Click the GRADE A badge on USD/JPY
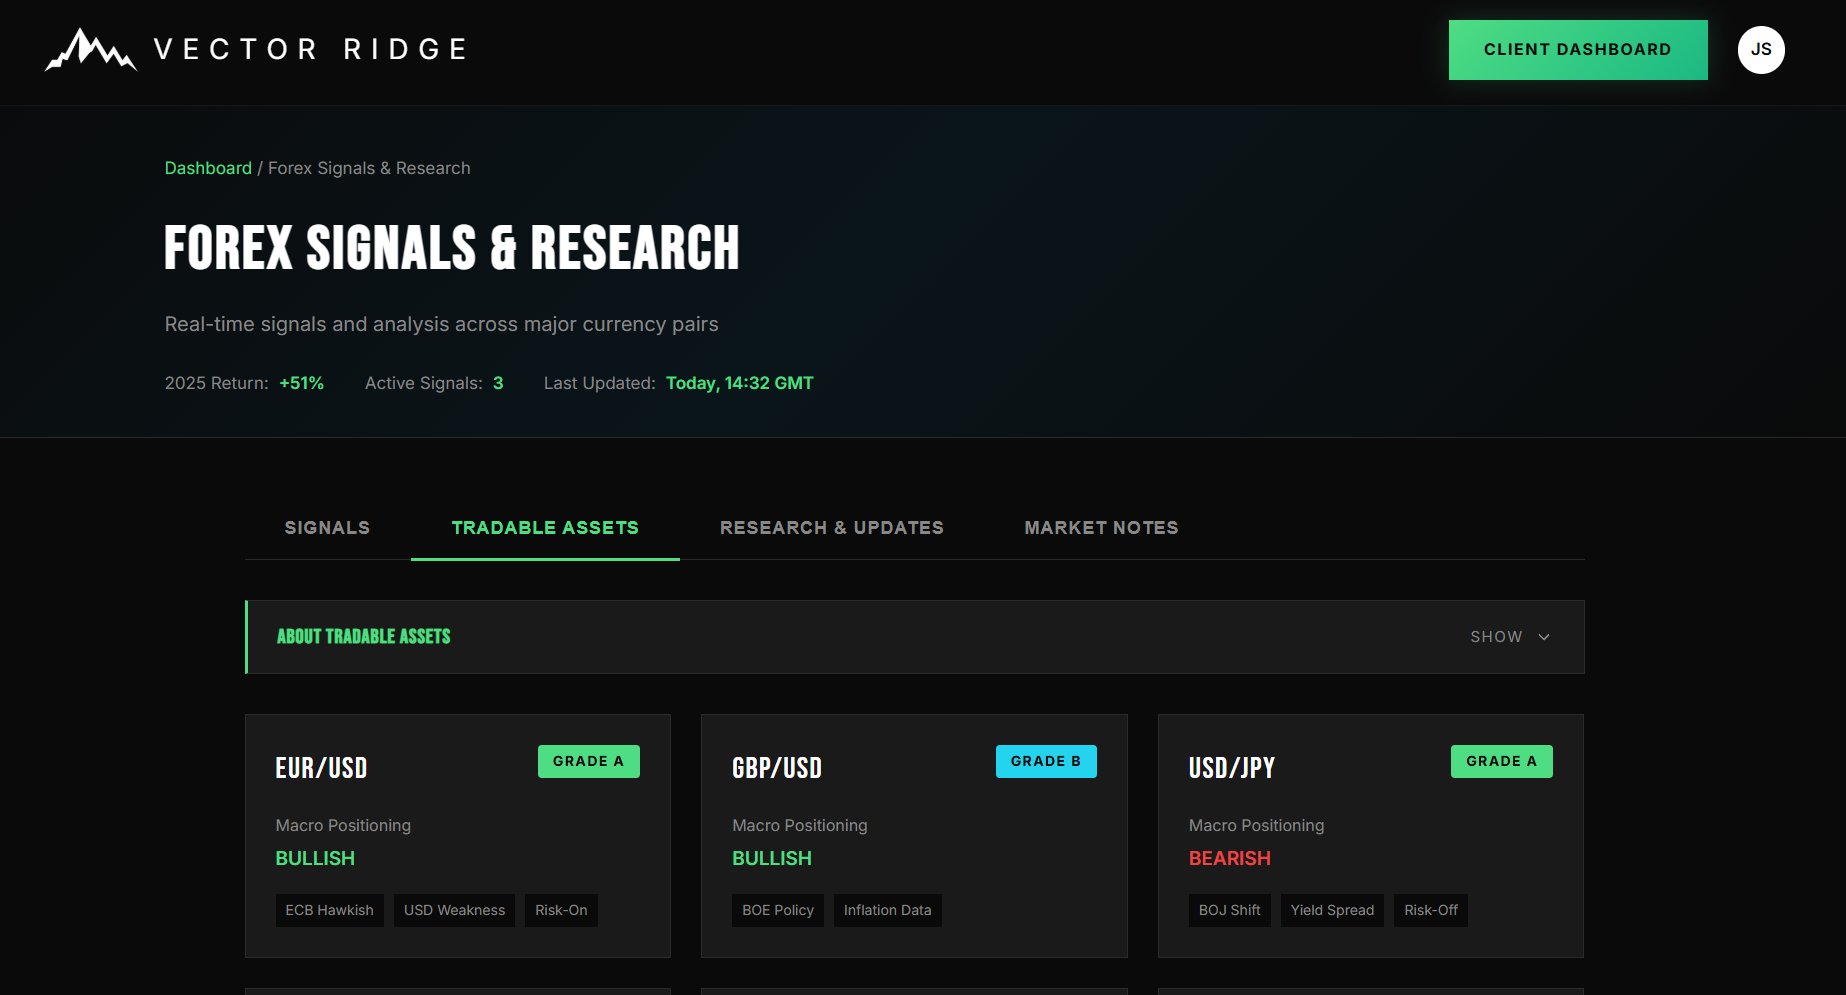The height and width of the screenshot is (995, 1846). (x=1501, y=761)
